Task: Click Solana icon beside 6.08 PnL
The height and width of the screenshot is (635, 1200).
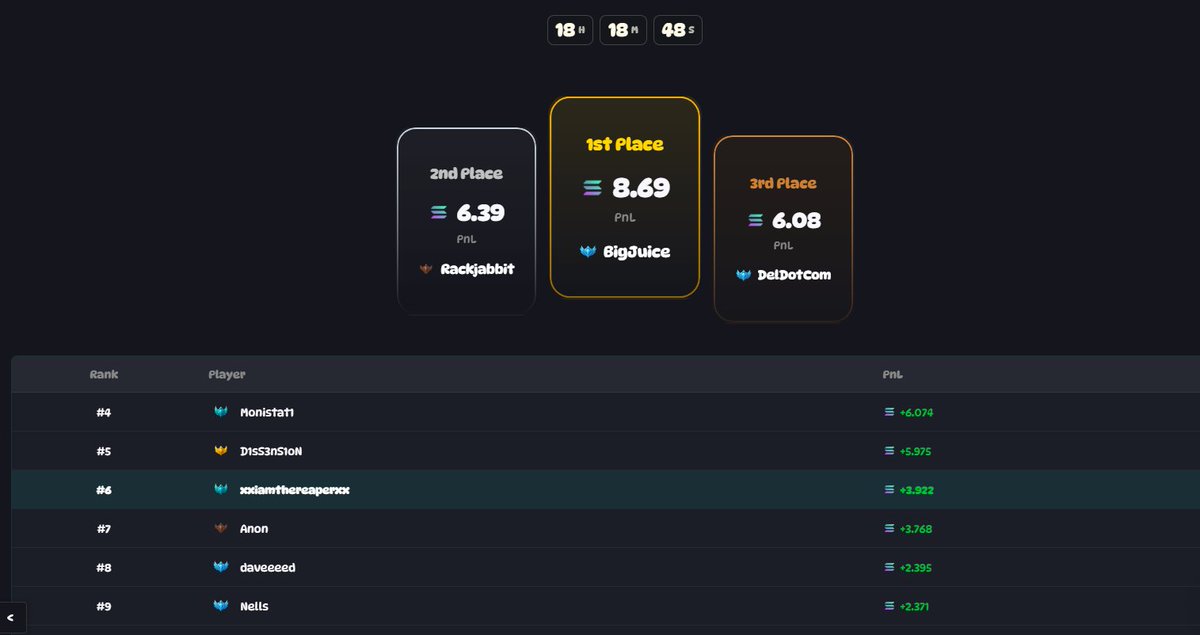Action: point(755,220)
